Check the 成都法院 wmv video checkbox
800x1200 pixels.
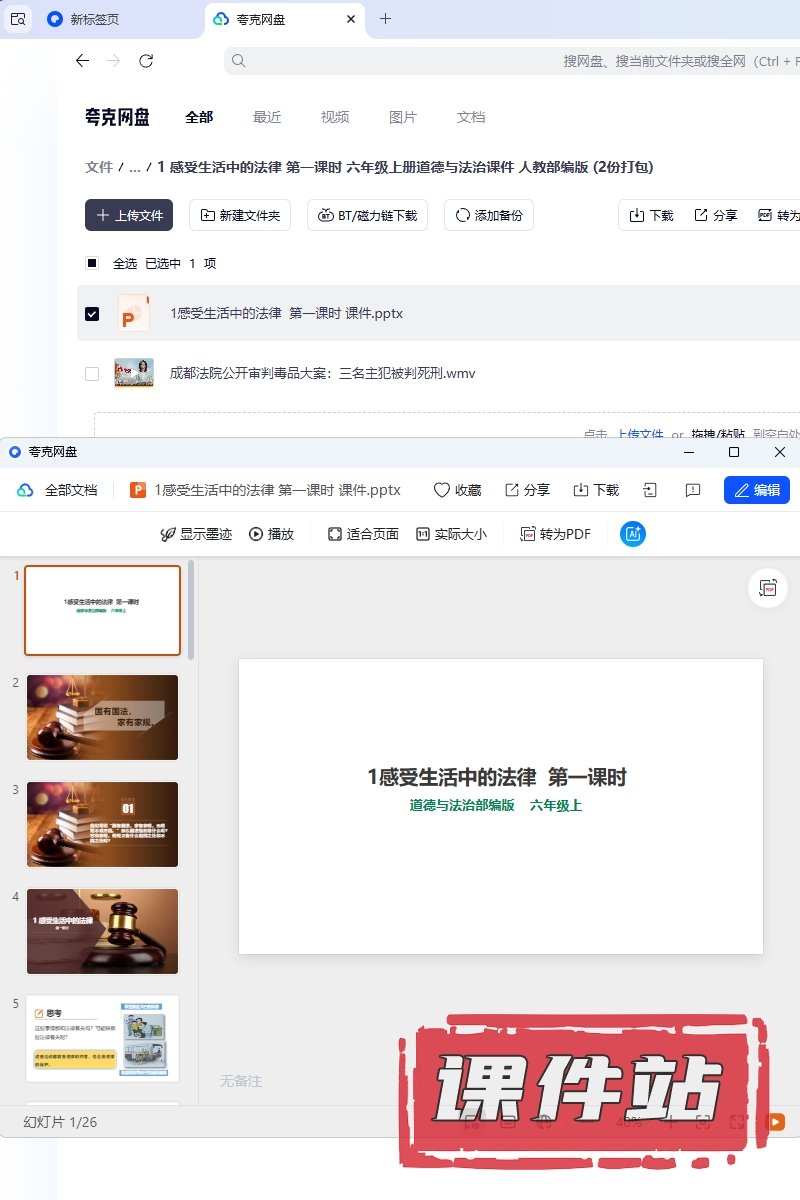[x=92, y=374]
